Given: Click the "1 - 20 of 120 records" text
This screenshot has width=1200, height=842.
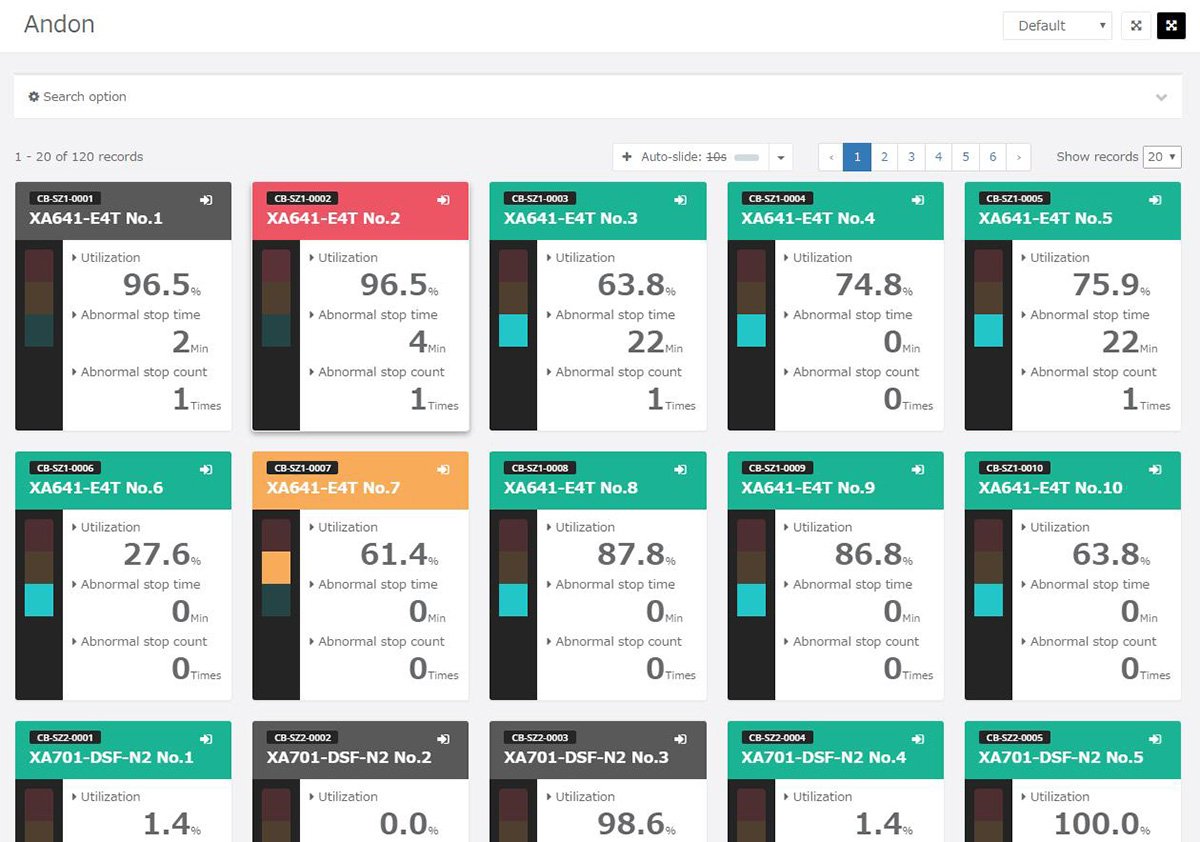Looking at the screenshot, I should (x=79, y=157).
